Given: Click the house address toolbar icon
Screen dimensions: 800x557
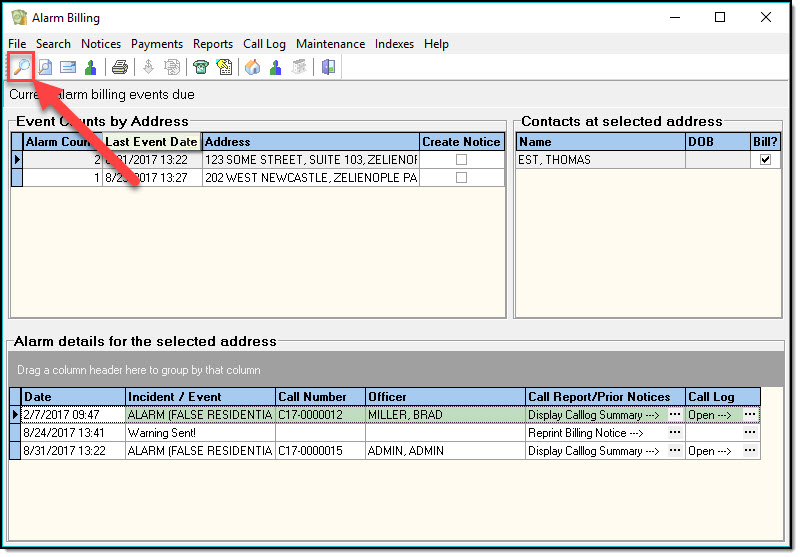Looking at the screenshot, I should coord(252,67).
